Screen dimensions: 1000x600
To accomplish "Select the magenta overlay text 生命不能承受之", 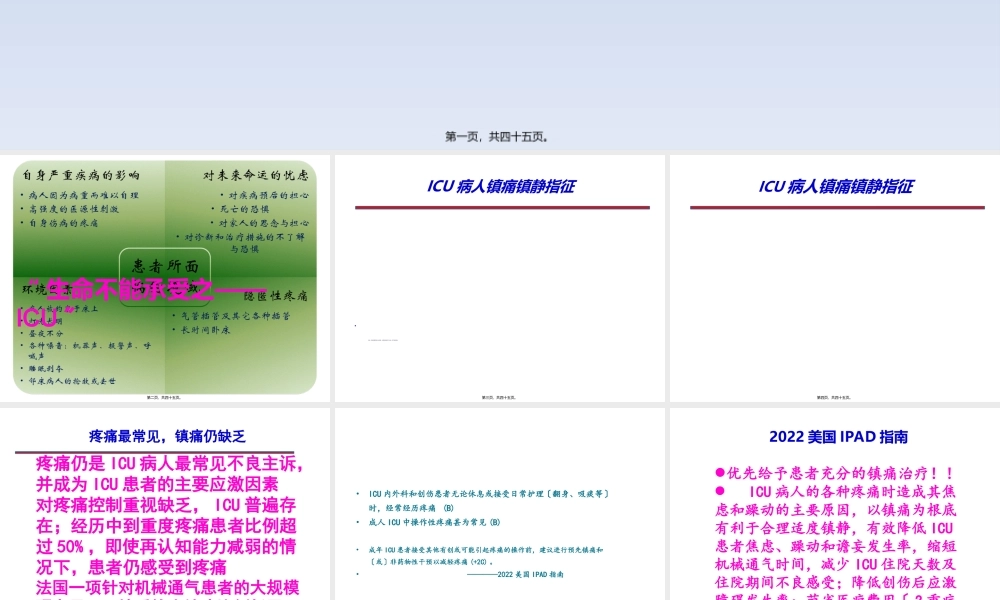I will 129,289.
